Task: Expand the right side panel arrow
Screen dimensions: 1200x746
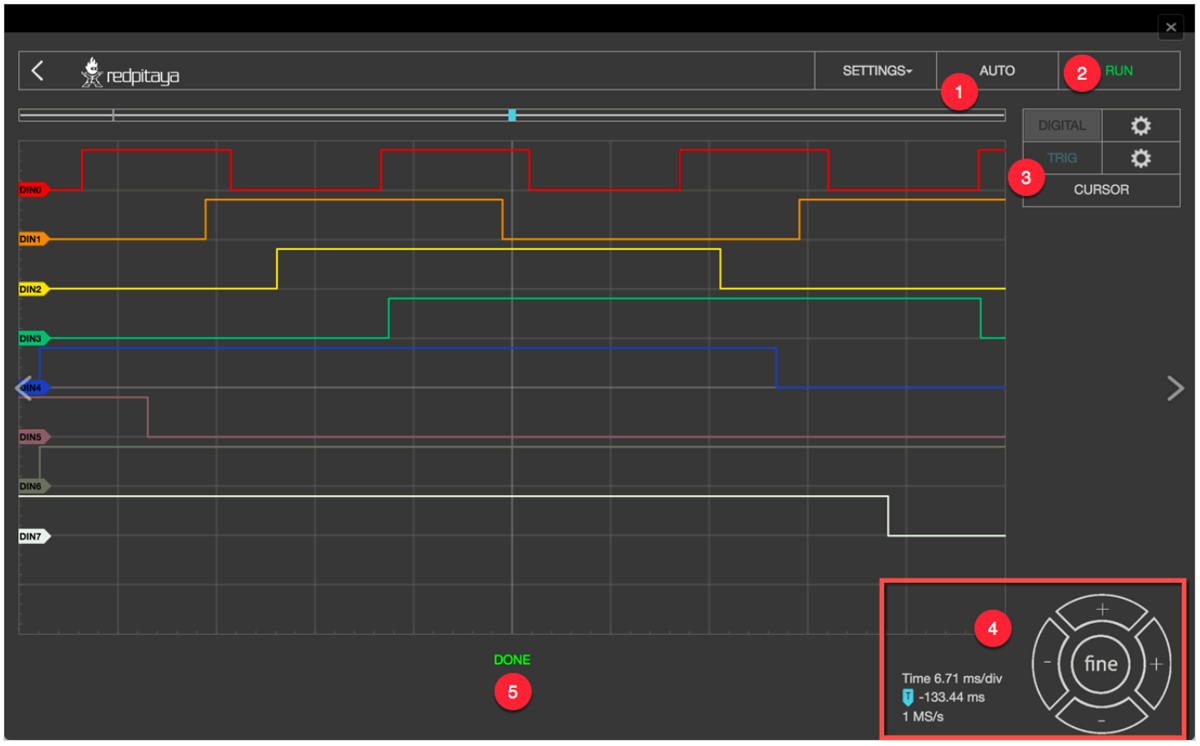Action: click(1175, 388)
